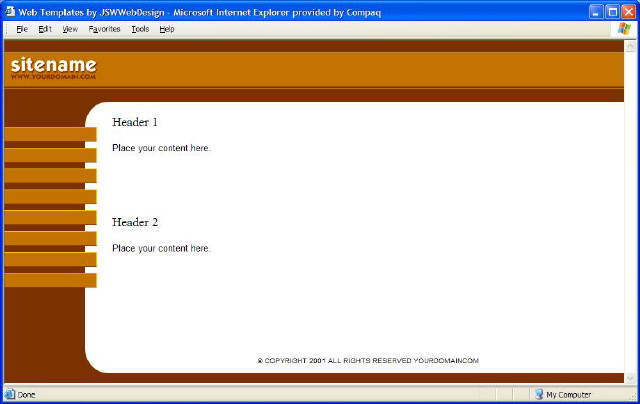
Task: Click the sitename logo in the banner
Action: coord(53,67)
